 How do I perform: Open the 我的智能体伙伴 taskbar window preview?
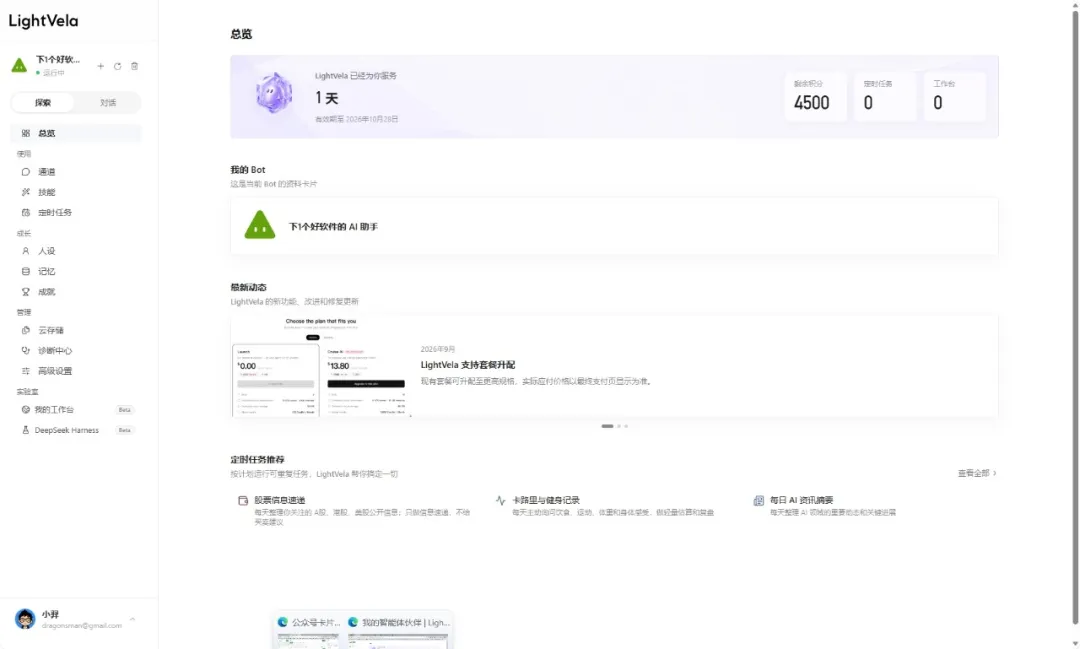[398, 630]
